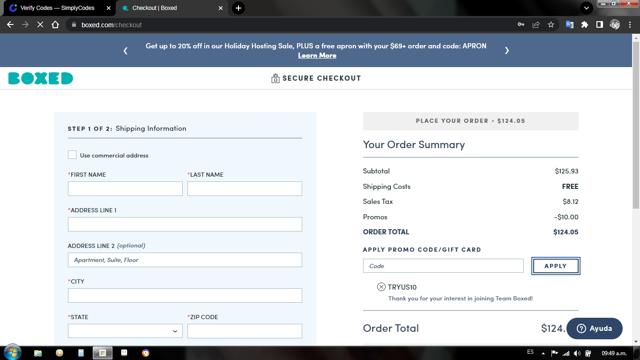Click the address bar URL boxed.com/checkout
The width and height of the screenshot is (640, 360).
click(111, 25)
